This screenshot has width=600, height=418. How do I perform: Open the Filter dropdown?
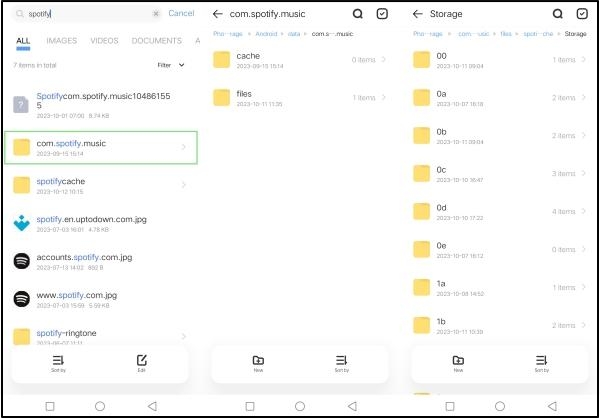(171, 65)
